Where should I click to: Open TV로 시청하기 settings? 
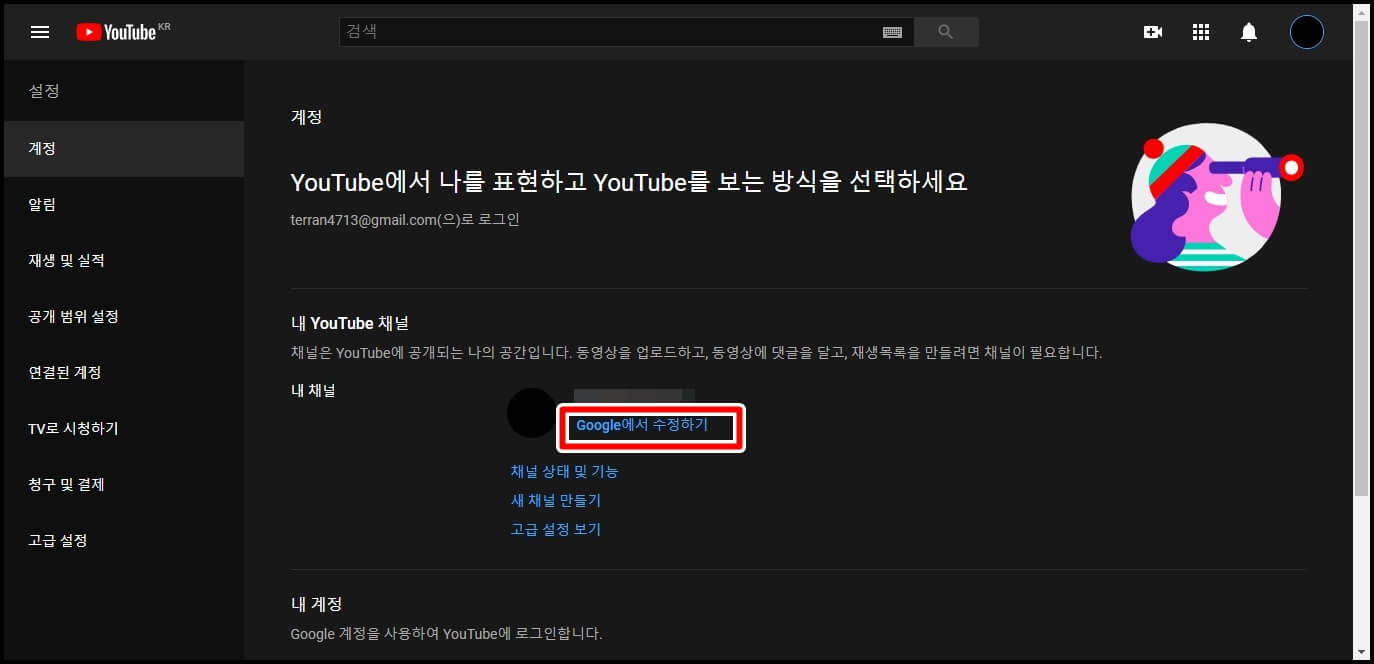click(124, 429)
